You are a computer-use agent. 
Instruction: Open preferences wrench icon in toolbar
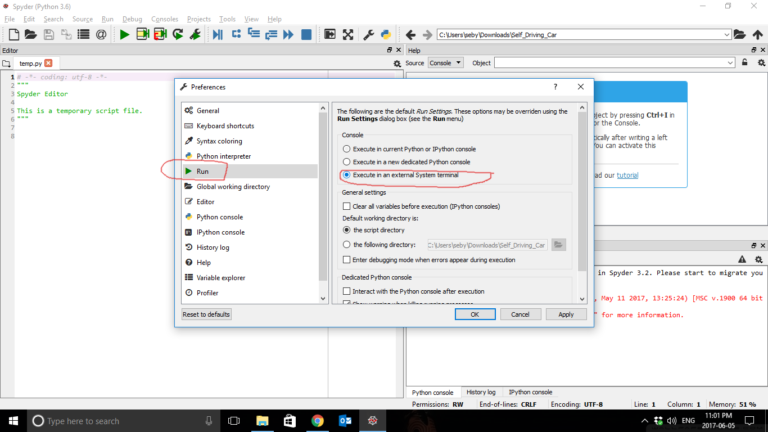click(x=368, y=34)
